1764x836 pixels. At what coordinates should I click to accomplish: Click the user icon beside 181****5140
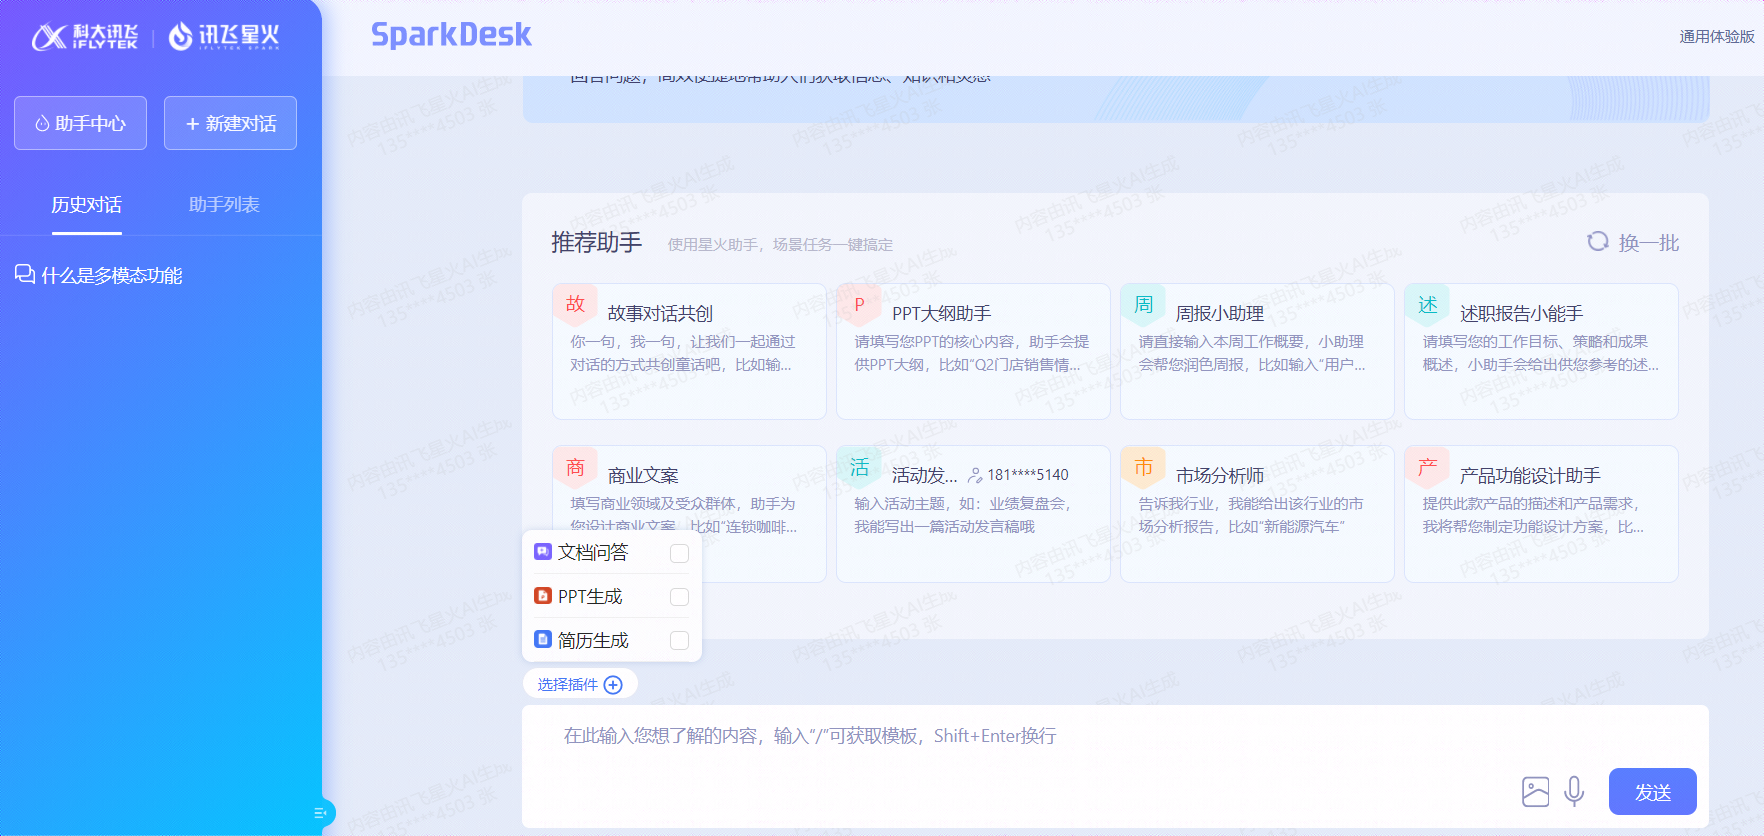pos(975,475)
